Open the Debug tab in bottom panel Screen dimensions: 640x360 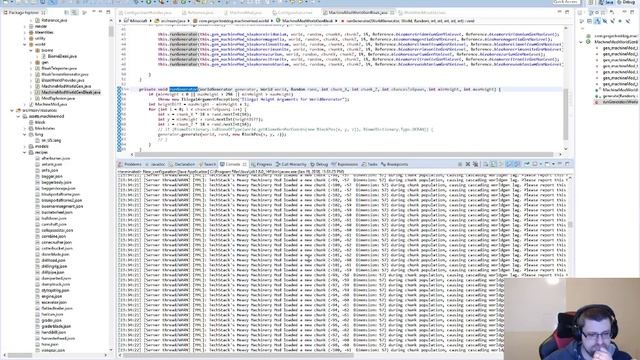(x=319, y=164)
